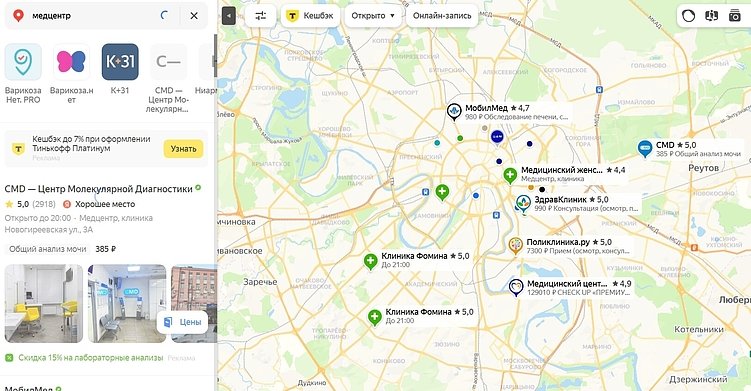The height and width of the screenshot is (391, 751).
Task: Click the Поликлиника.ру map marker
Action: pyautogui.click(x=515, y=245)
